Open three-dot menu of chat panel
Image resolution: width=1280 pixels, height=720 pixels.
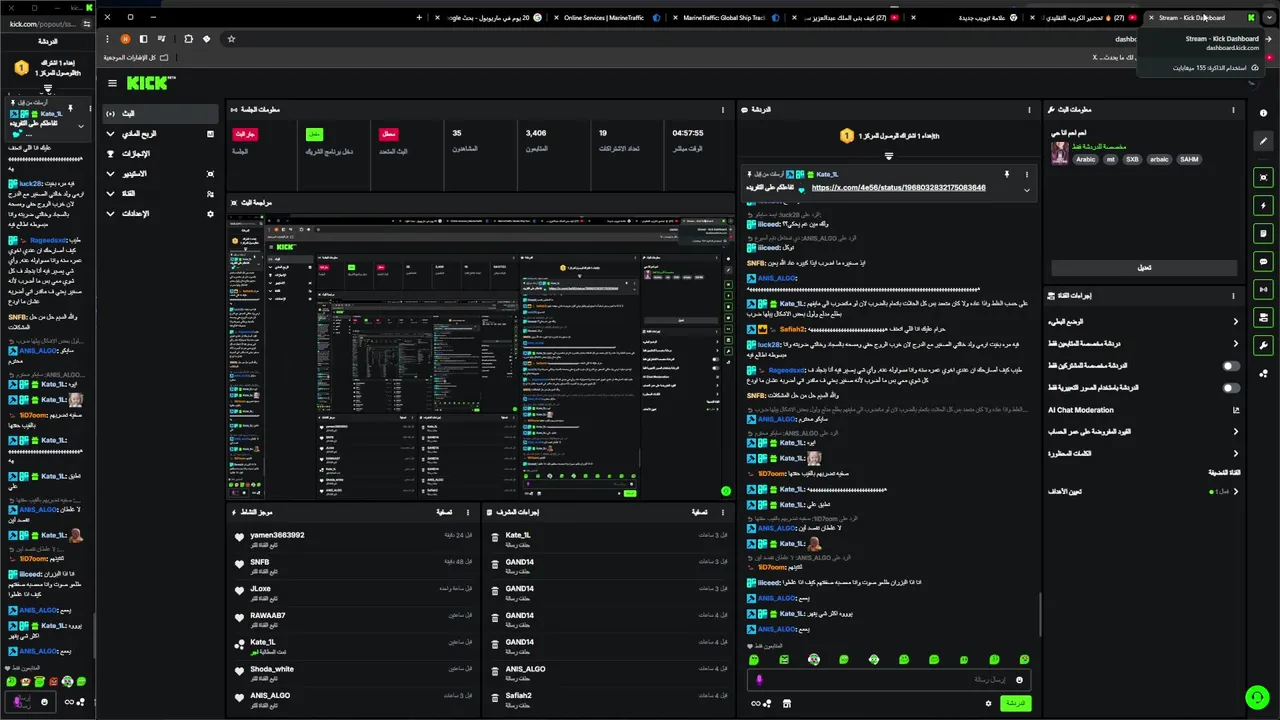(1029, 110)
